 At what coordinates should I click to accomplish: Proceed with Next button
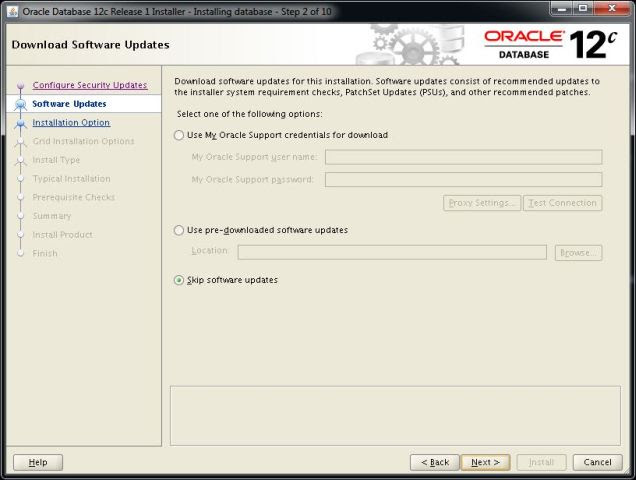[485, 462]
